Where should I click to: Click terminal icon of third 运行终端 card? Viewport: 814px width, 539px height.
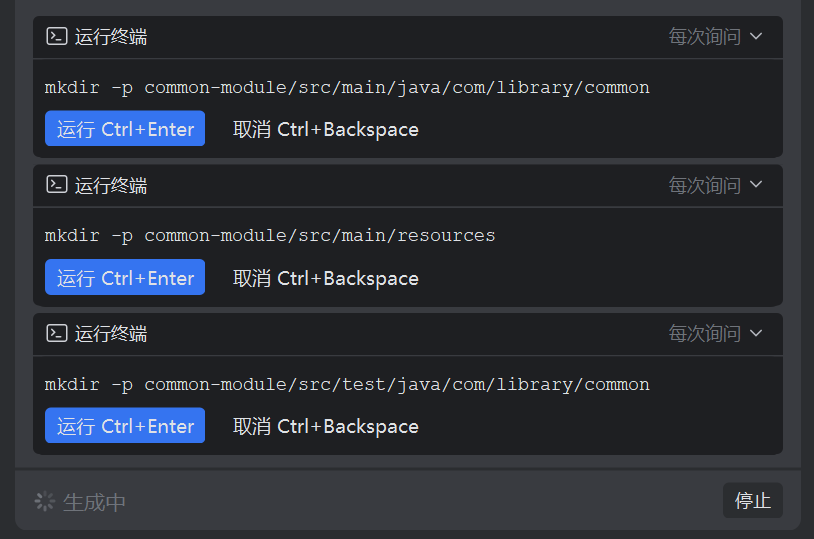[57, 333]
